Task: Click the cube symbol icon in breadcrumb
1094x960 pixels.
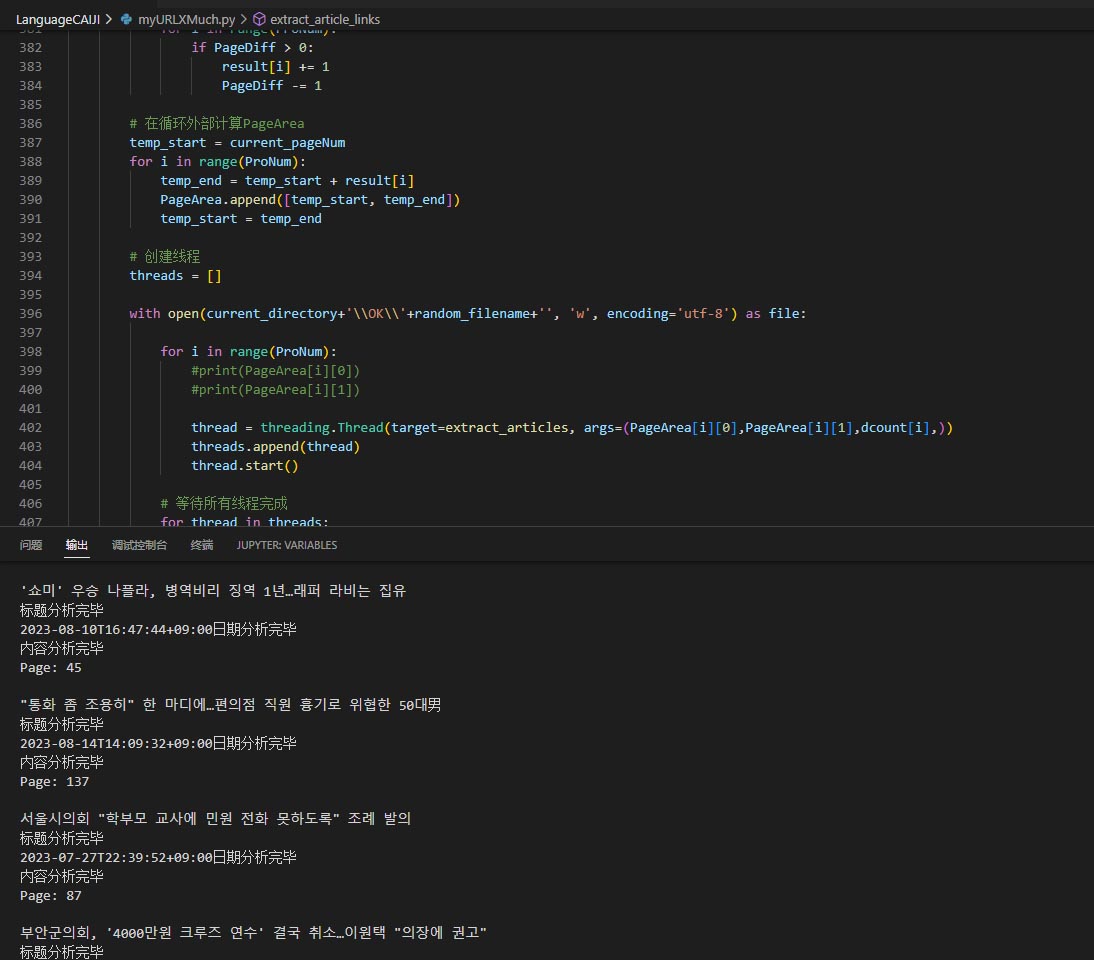Action: click(x=259, y=19)
